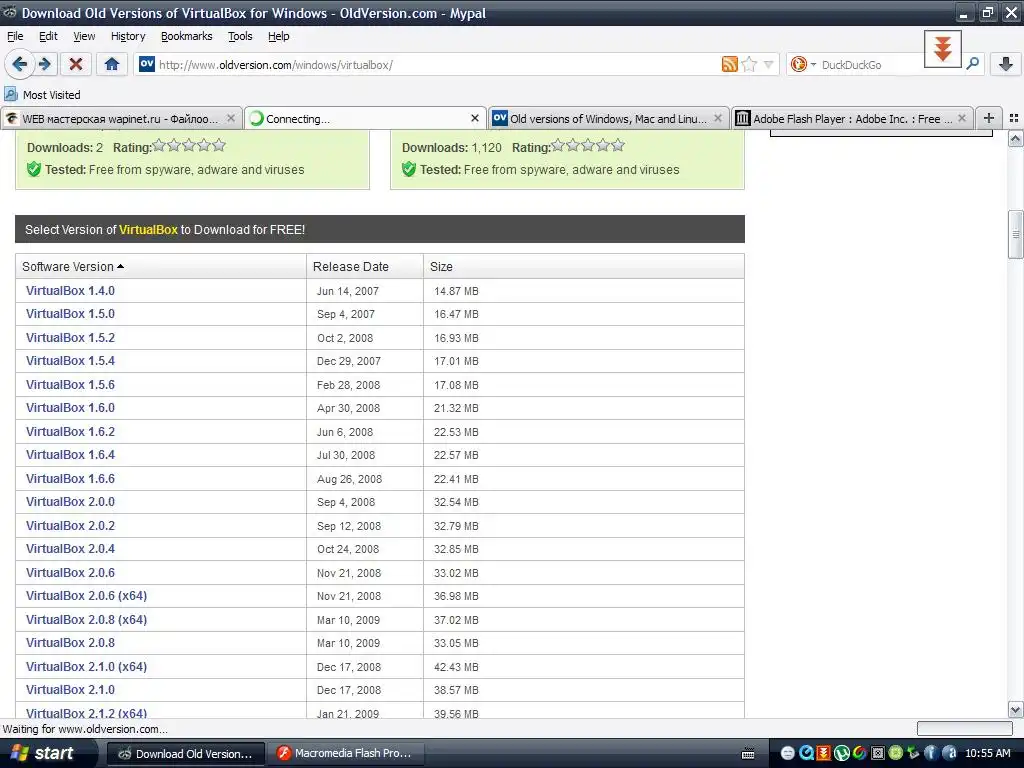The width and height of the screenshot is (1024, 768).
Task: Close the wapinet.ru tab
Action: [x=231, y=118]
